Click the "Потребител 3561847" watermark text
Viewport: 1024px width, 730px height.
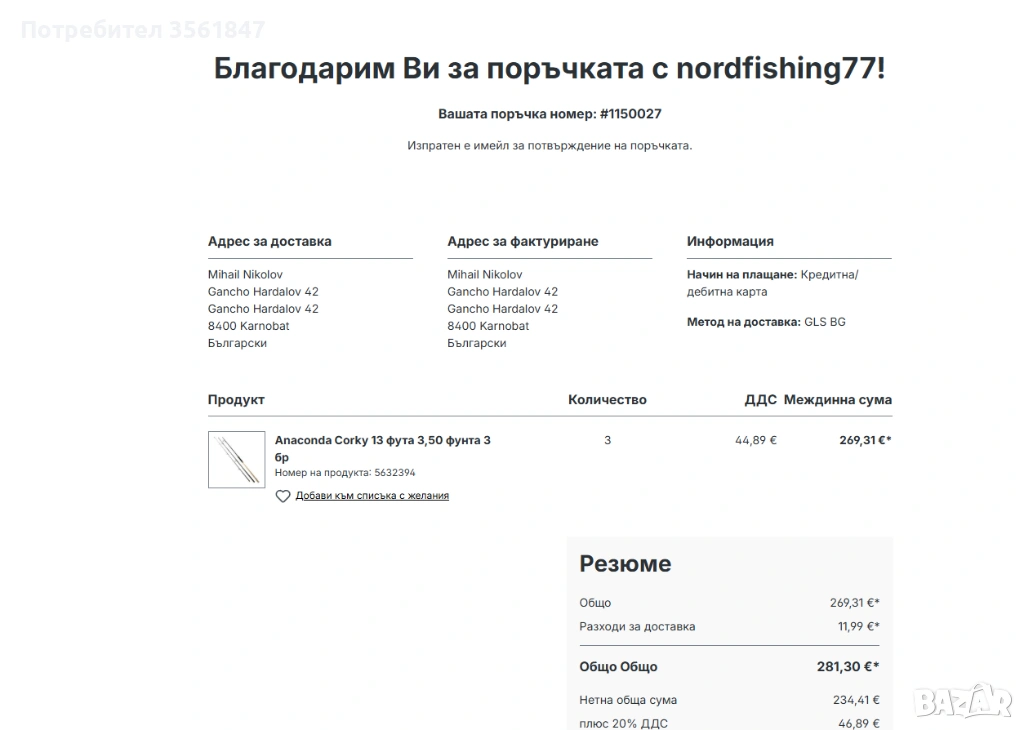143,30
